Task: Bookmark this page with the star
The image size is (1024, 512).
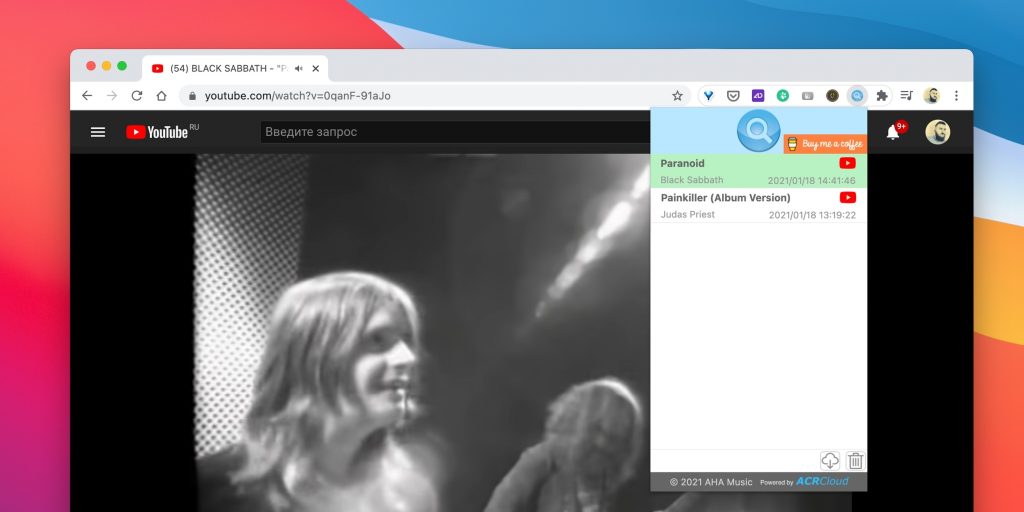Action: 677,96
